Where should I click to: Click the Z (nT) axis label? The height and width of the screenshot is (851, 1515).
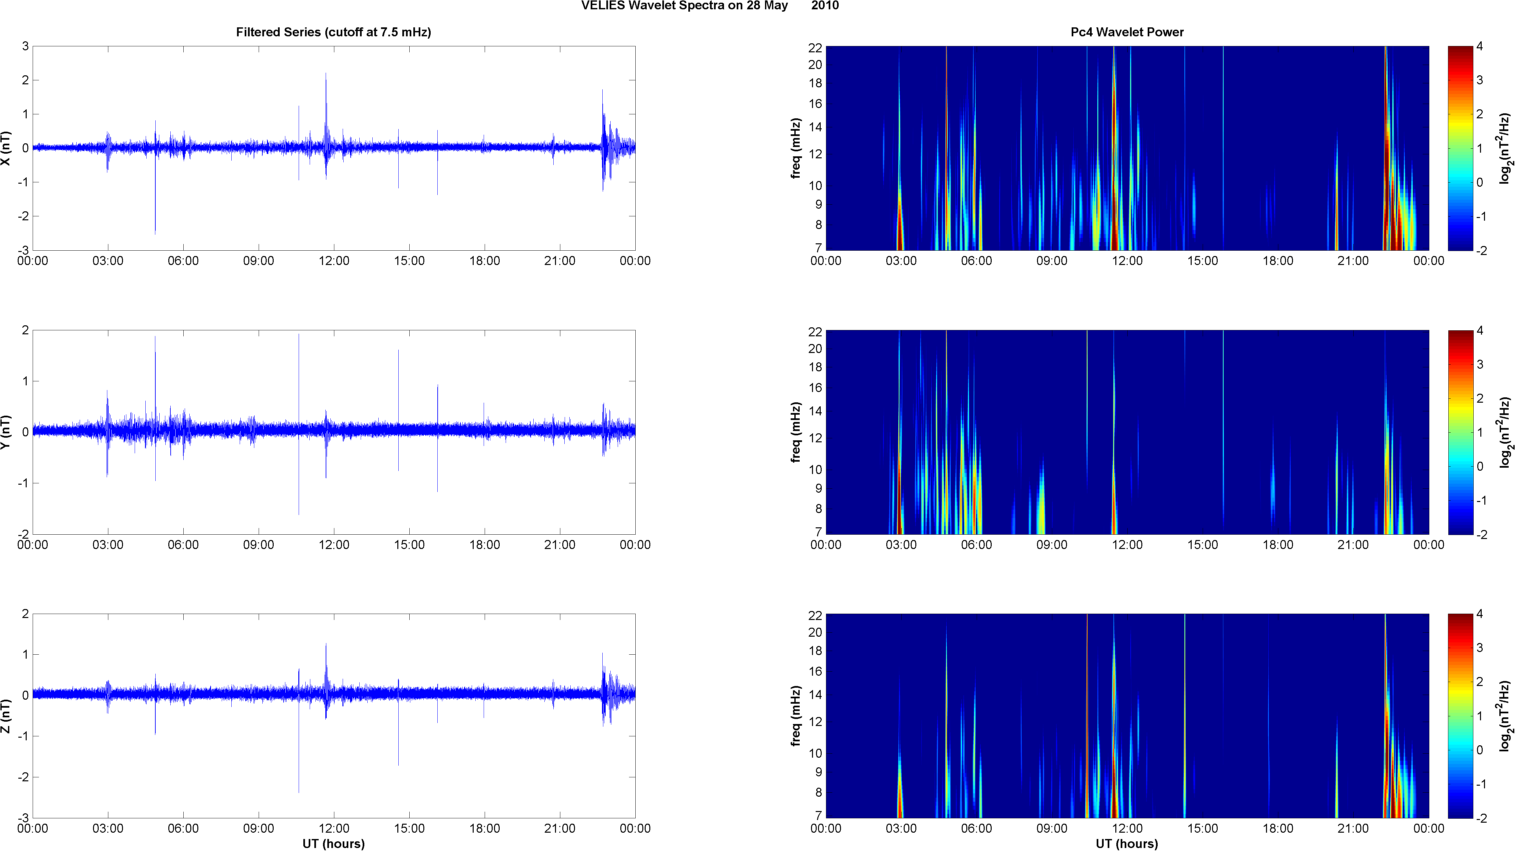(7, 716)
